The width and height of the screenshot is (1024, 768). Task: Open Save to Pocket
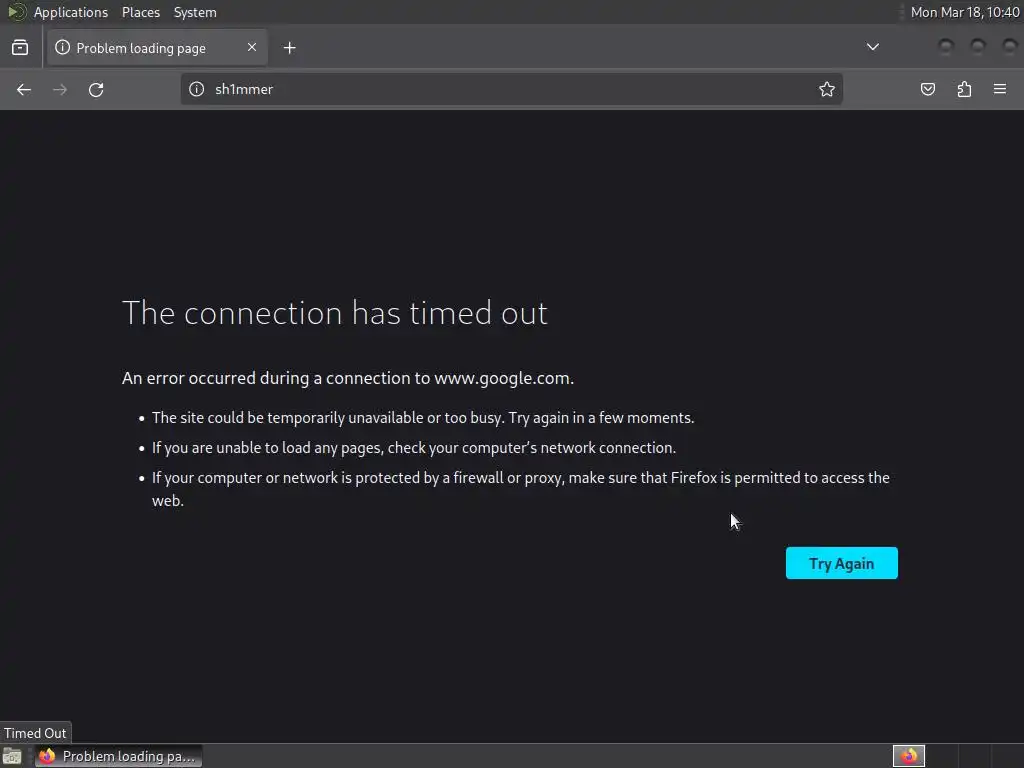click(x=927, y=89)
